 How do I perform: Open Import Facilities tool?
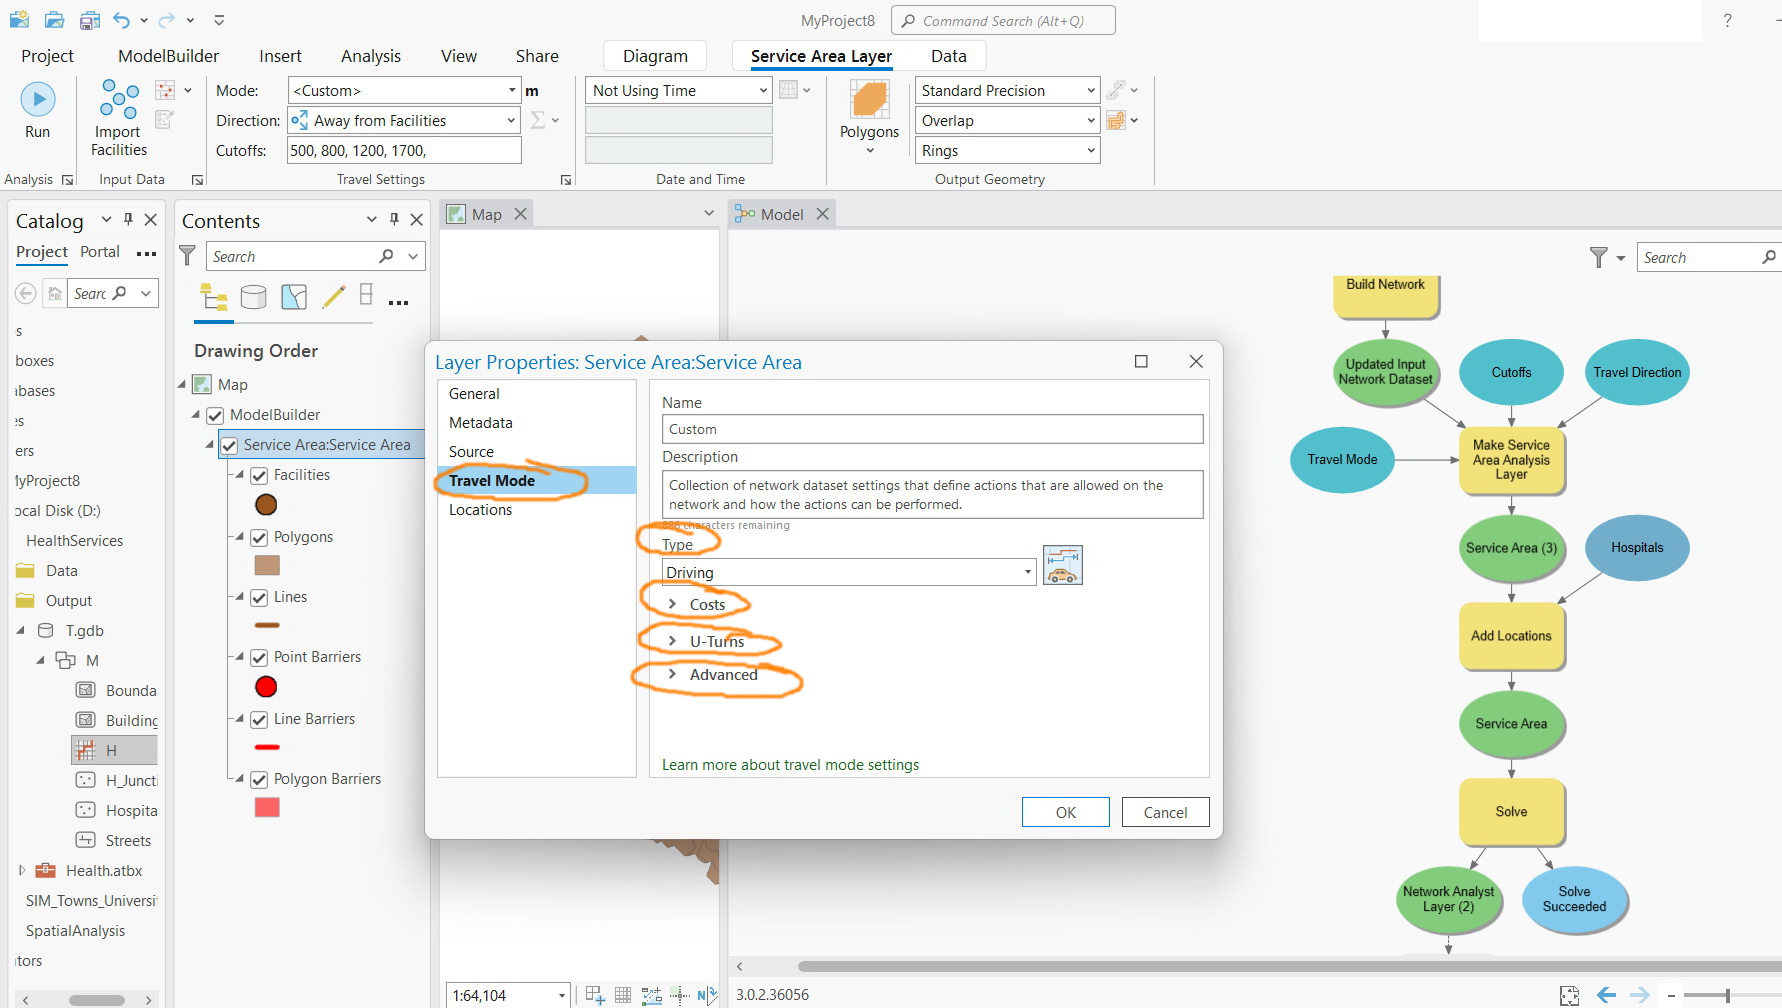(119, 118)
